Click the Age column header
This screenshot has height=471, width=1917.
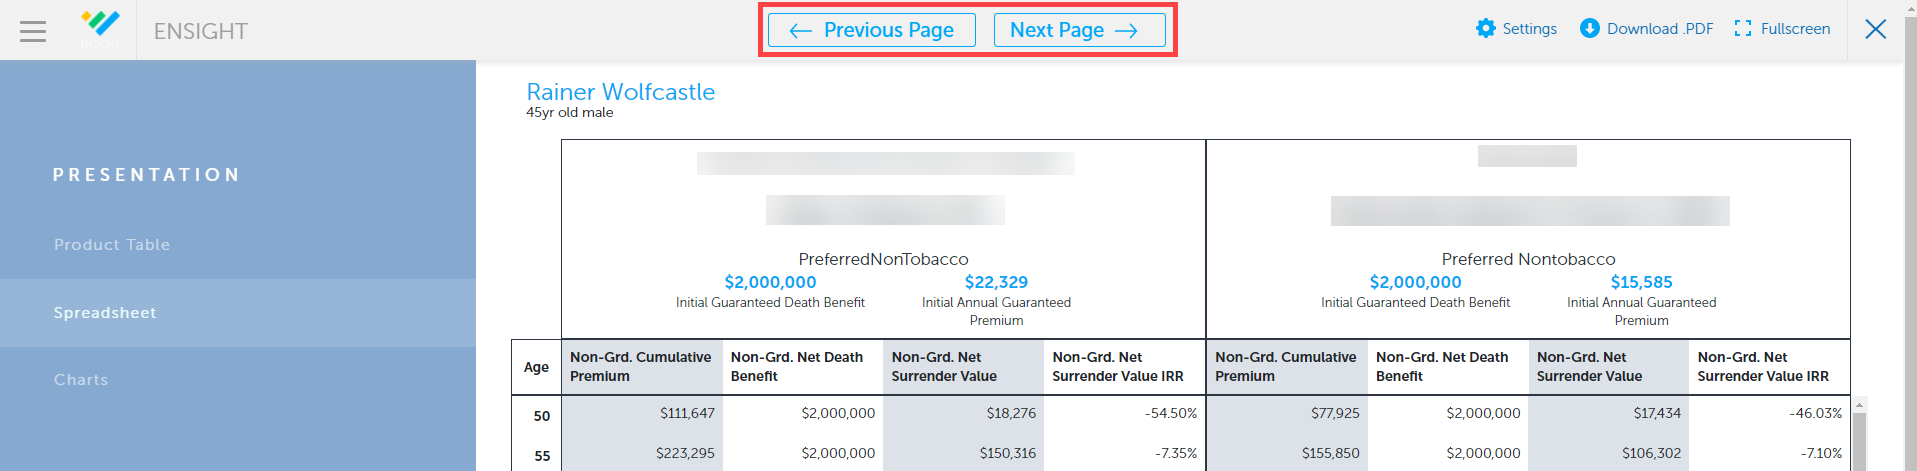(x=536, y=367)
